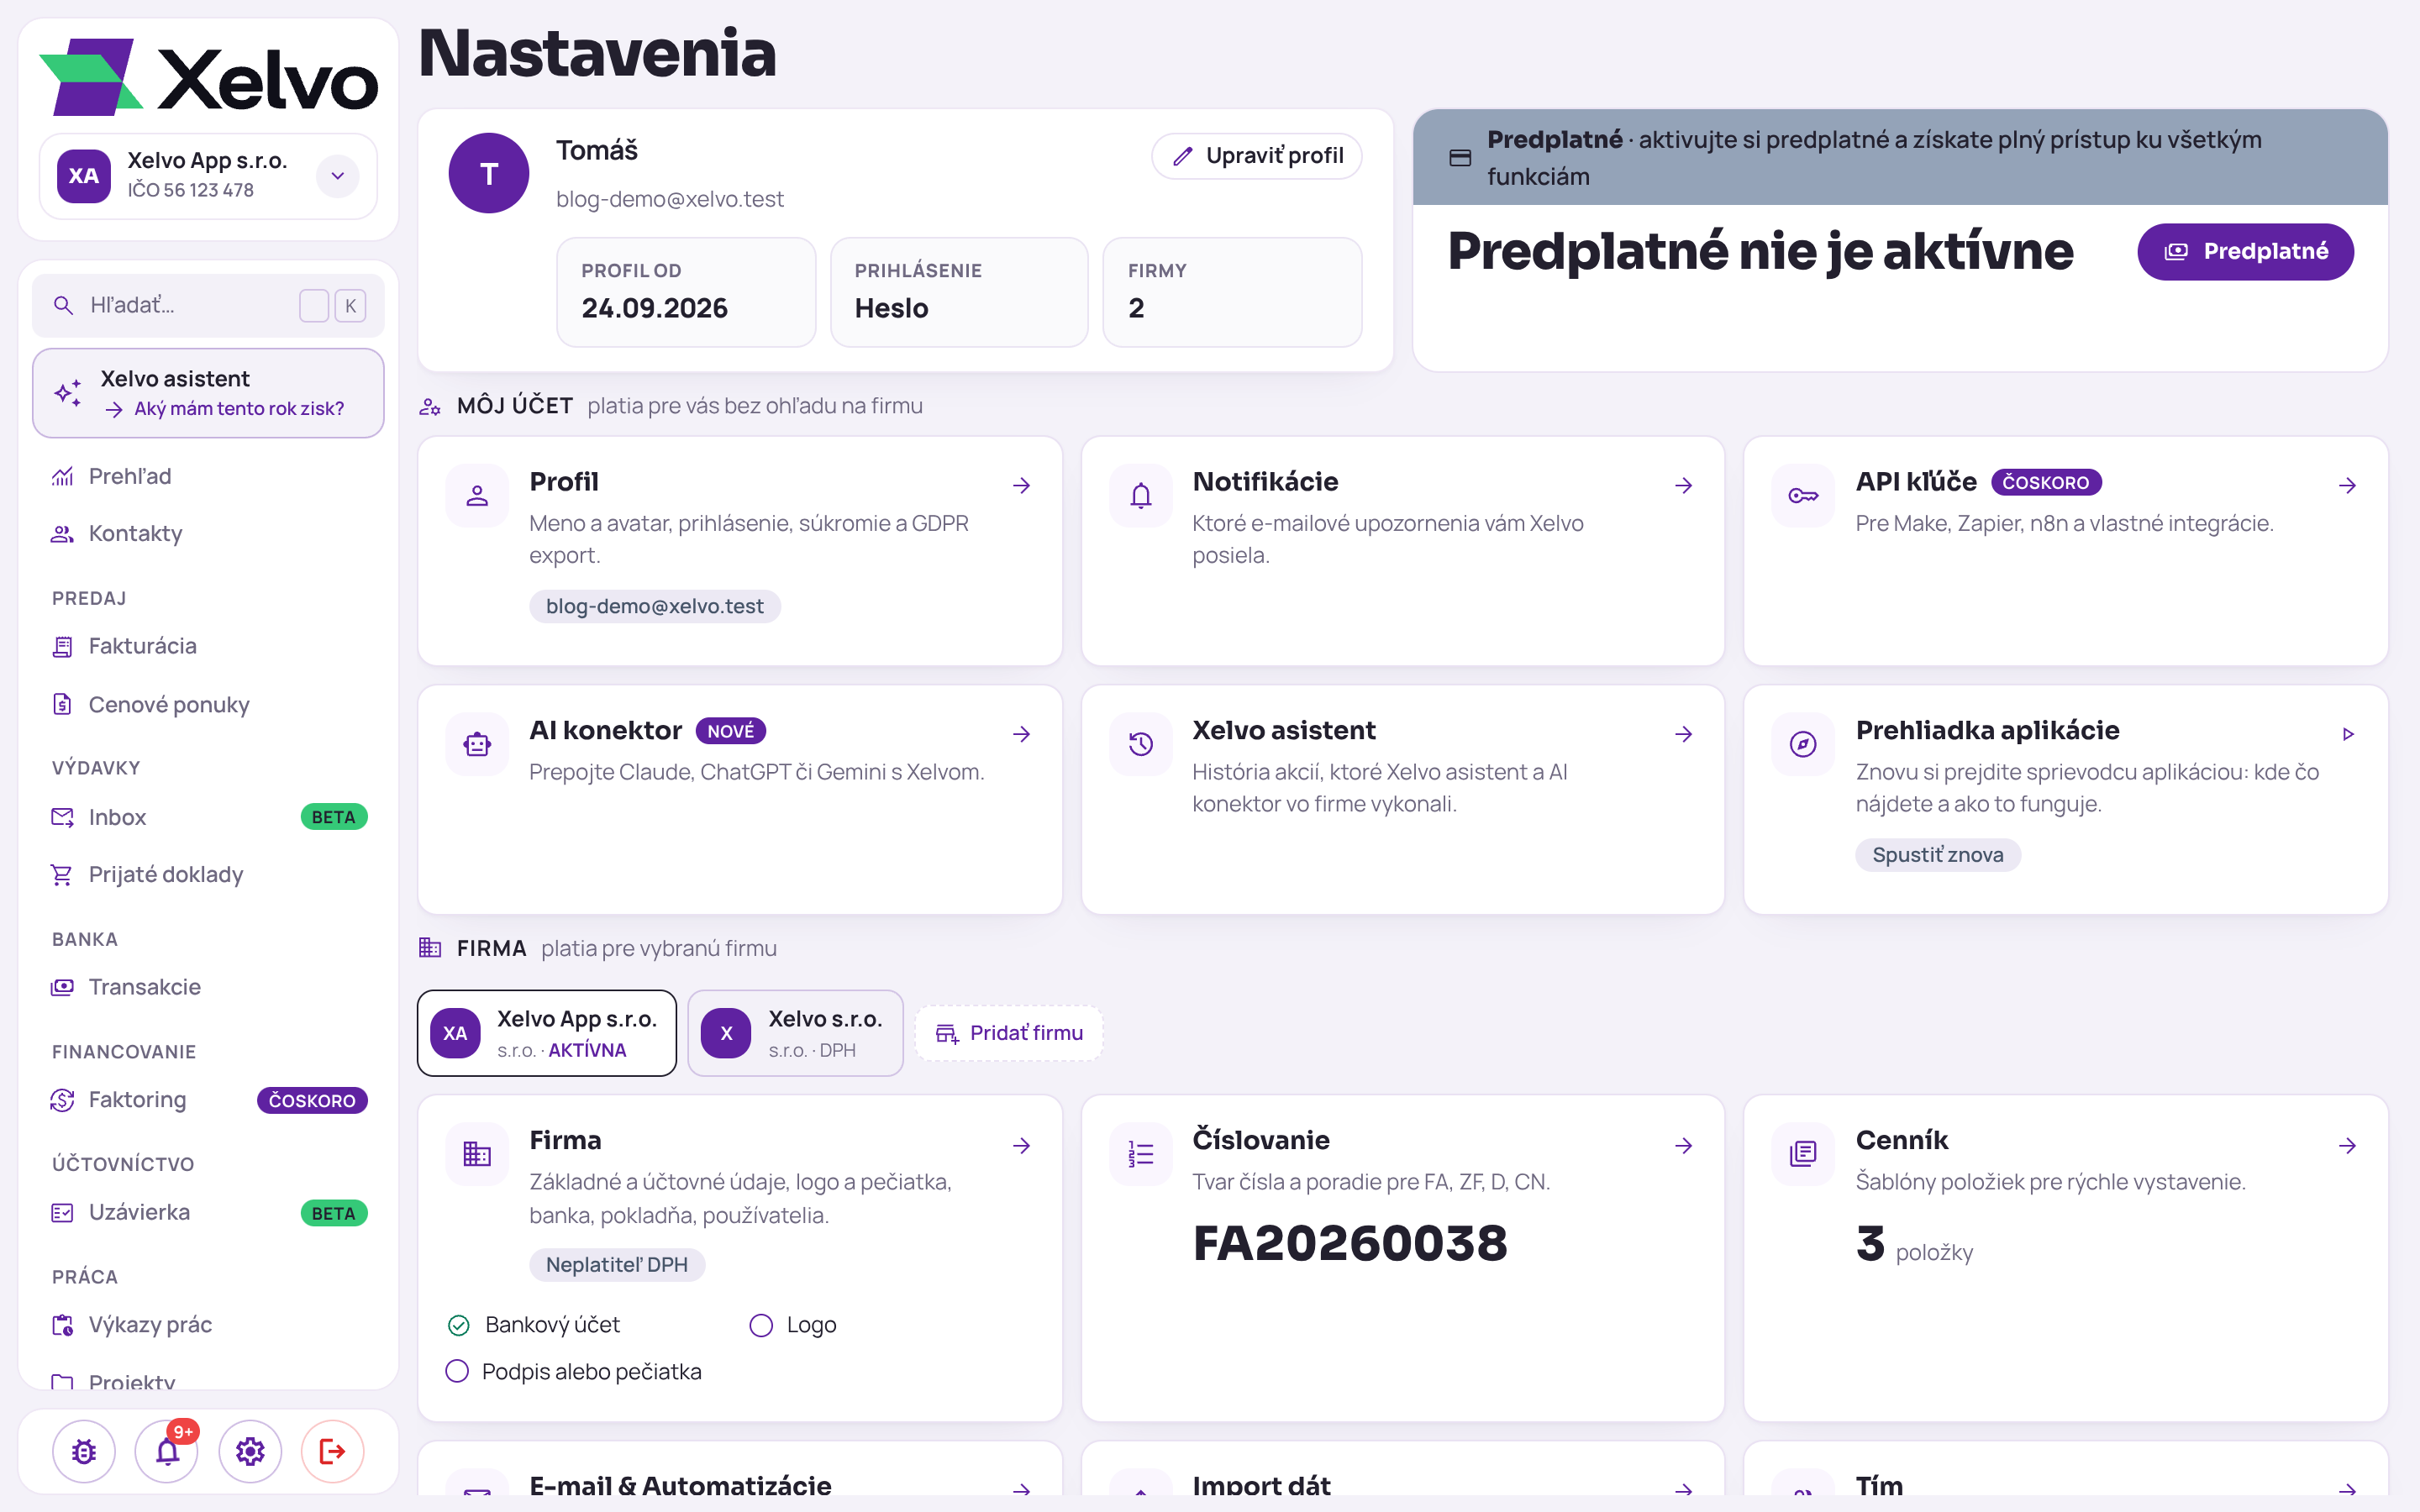The height and width of the screenshot is (1512, 2420).
Task: Go to Prehľad in the sidebar
Action: [208, 476]
